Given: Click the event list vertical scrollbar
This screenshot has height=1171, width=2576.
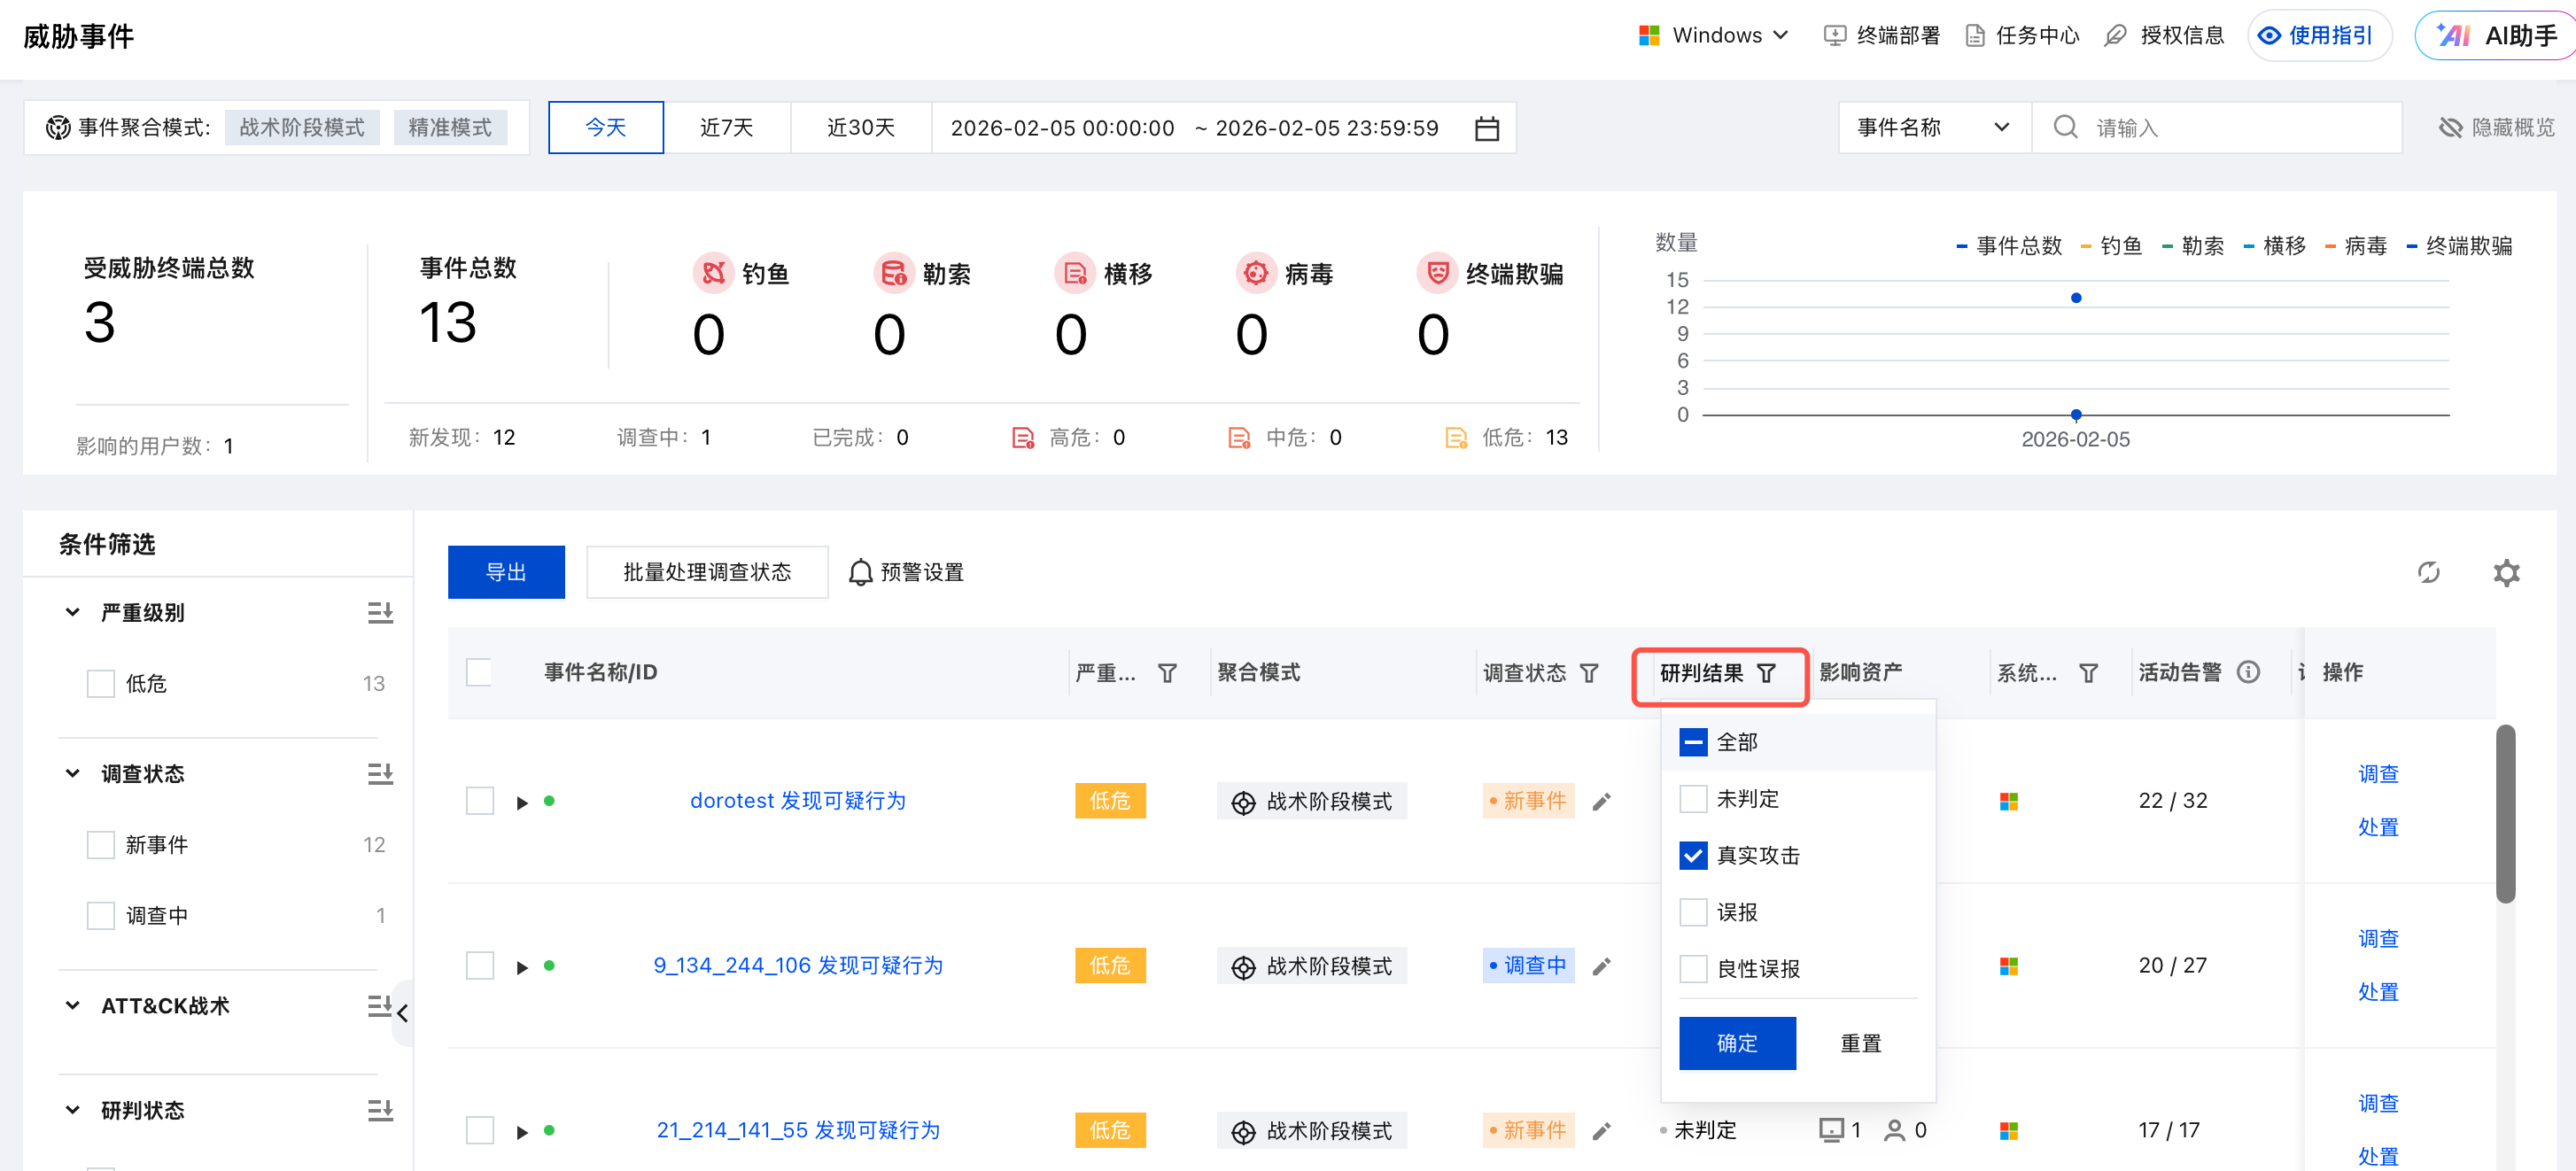Looking at the screenshot, I should [x=2504, y=812].
